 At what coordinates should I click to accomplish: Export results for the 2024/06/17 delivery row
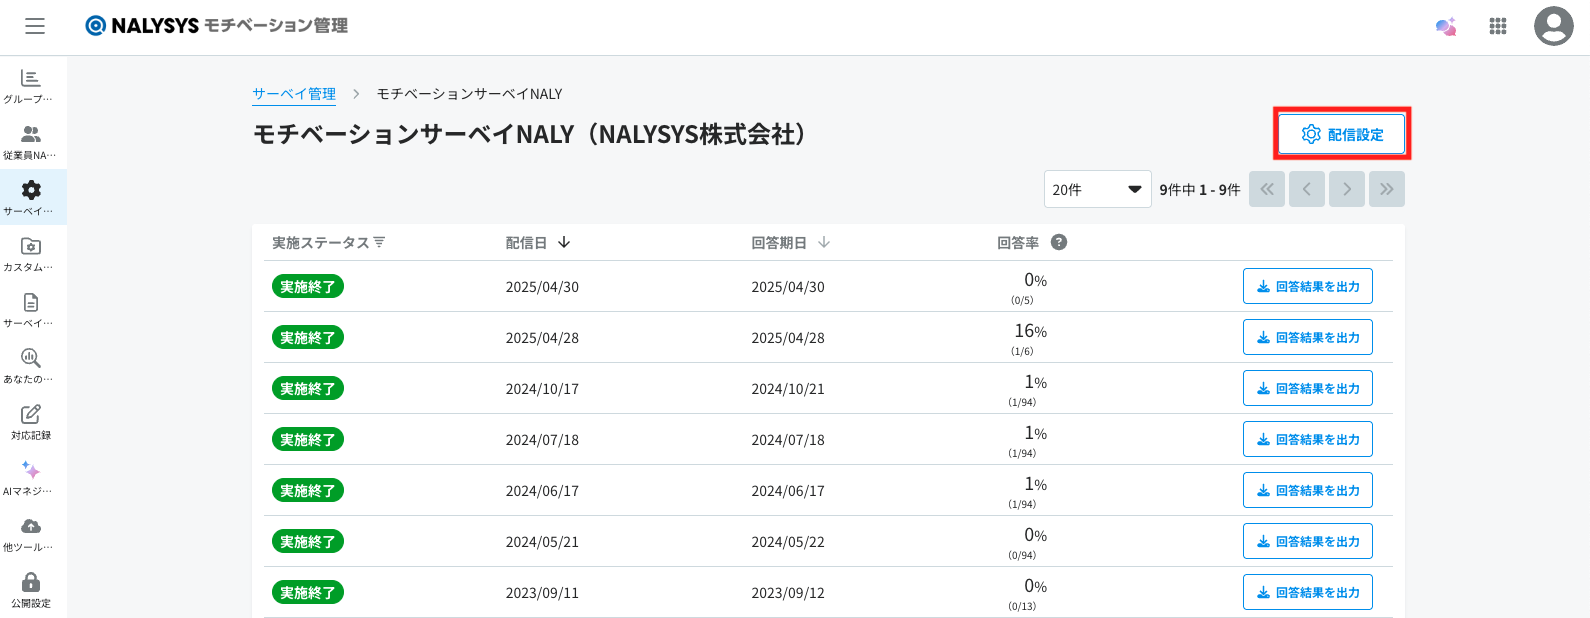pos(1308,490)
